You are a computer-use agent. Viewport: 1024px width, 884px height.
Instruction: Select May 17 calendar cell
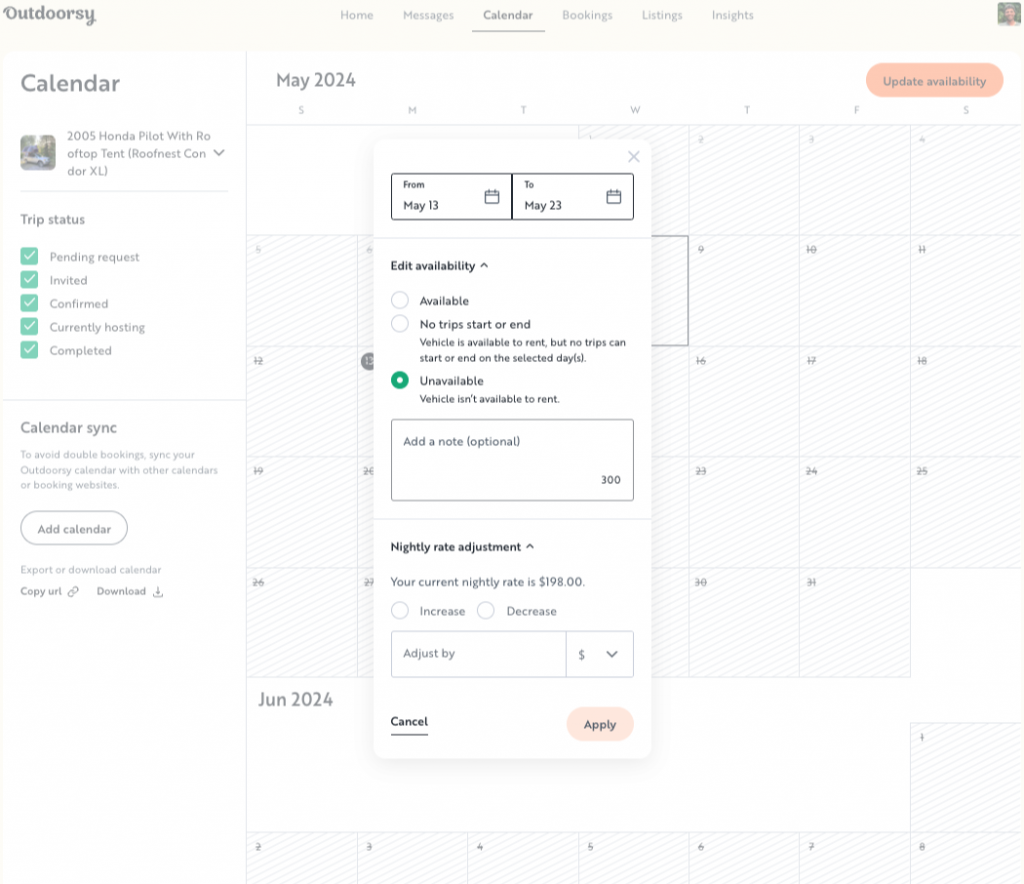tap(855, 402)
